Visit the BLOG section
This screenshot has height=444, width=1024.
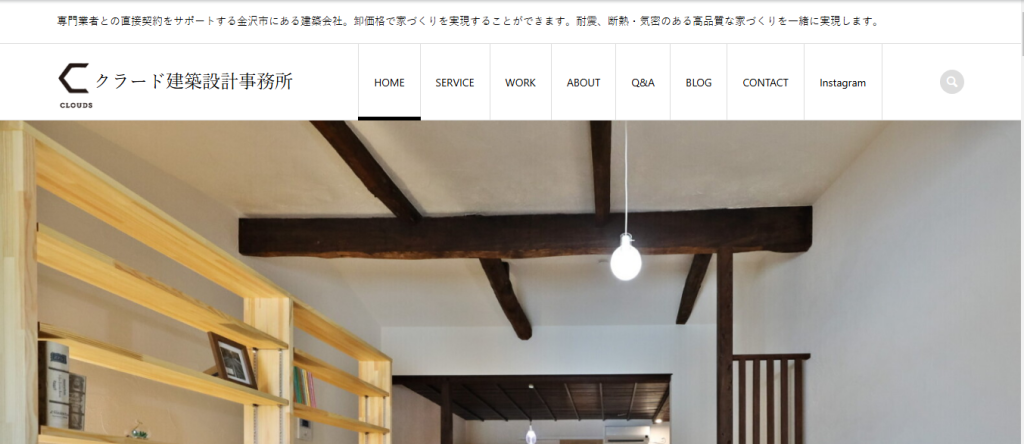click(699, 82)
